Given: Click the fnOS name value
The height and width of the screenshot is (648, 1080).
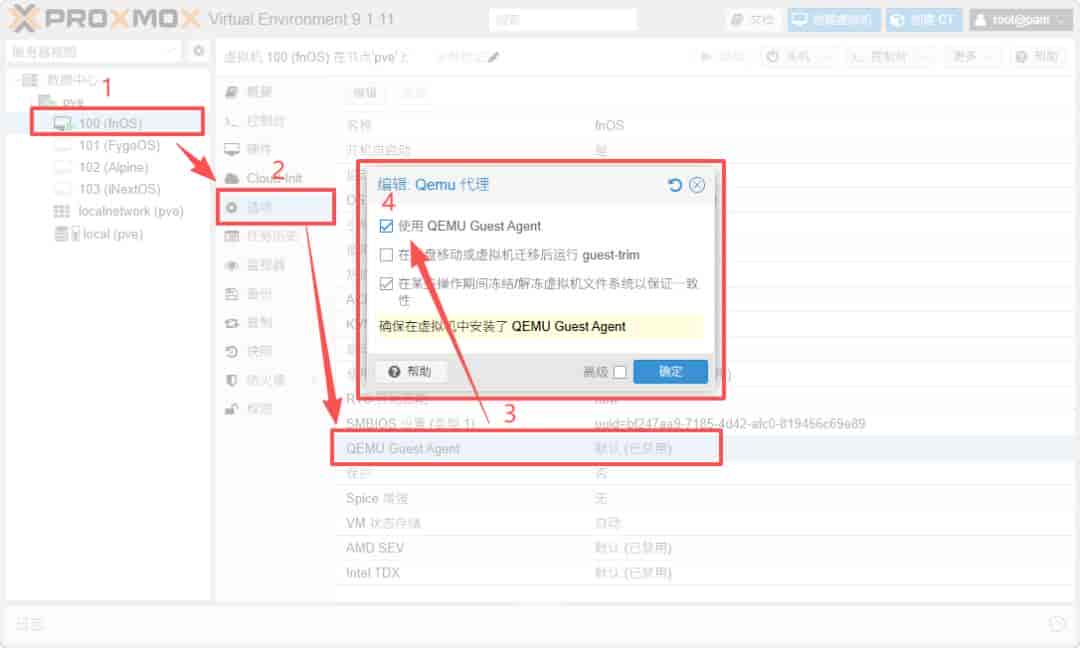Looking at the screenshot, I should [x=609, y=125].
